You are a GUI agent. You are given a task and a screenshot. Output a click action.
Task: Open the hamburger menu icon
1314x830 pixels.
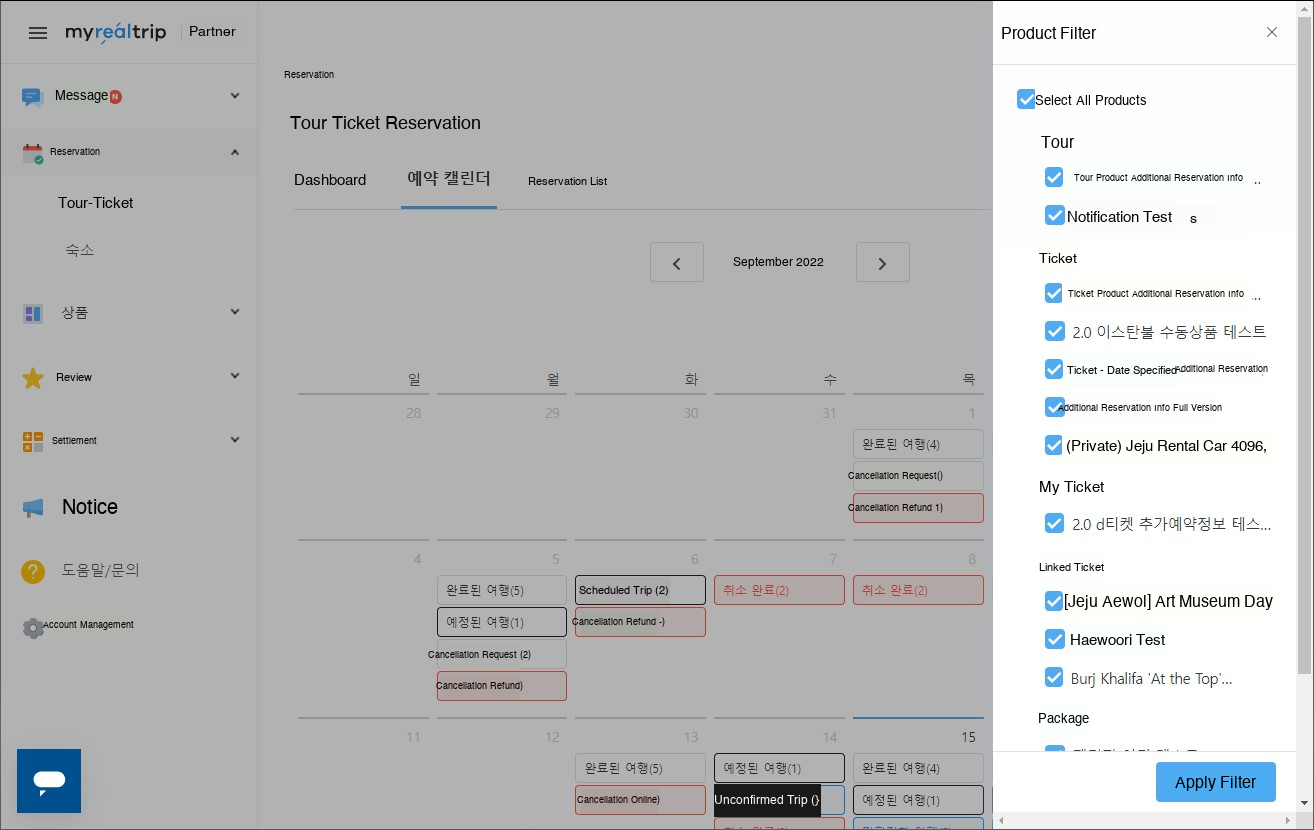[x=38, y=33]
